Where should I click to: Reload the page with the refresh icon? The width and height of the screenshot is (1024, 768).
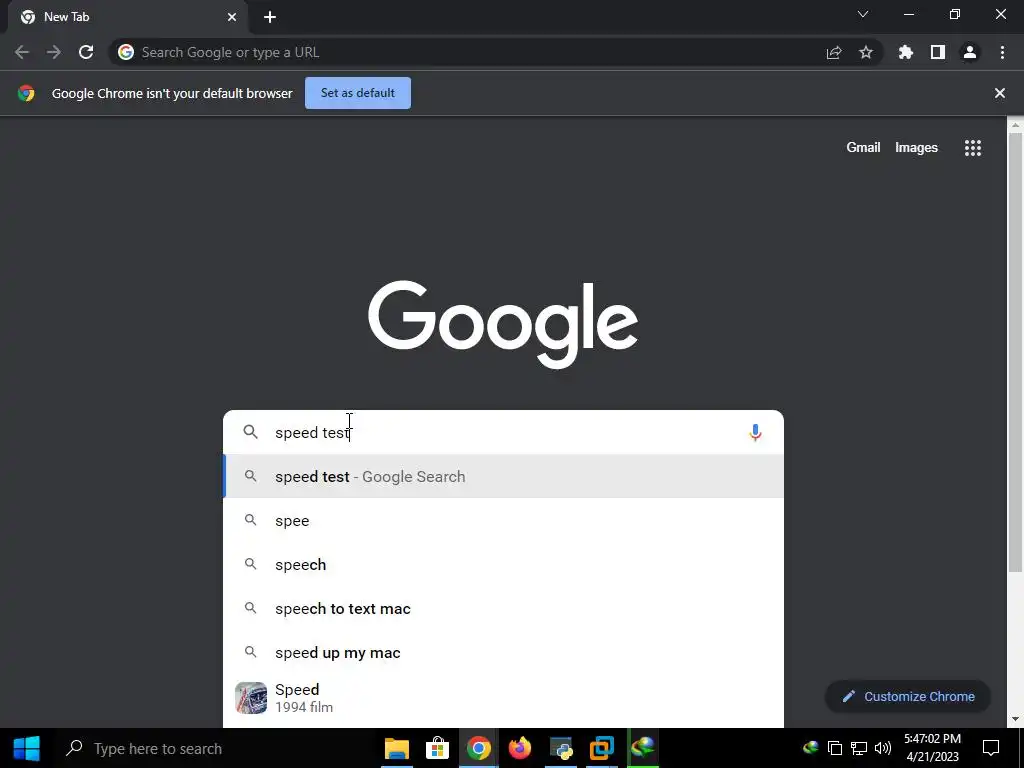tap(86, 52)
